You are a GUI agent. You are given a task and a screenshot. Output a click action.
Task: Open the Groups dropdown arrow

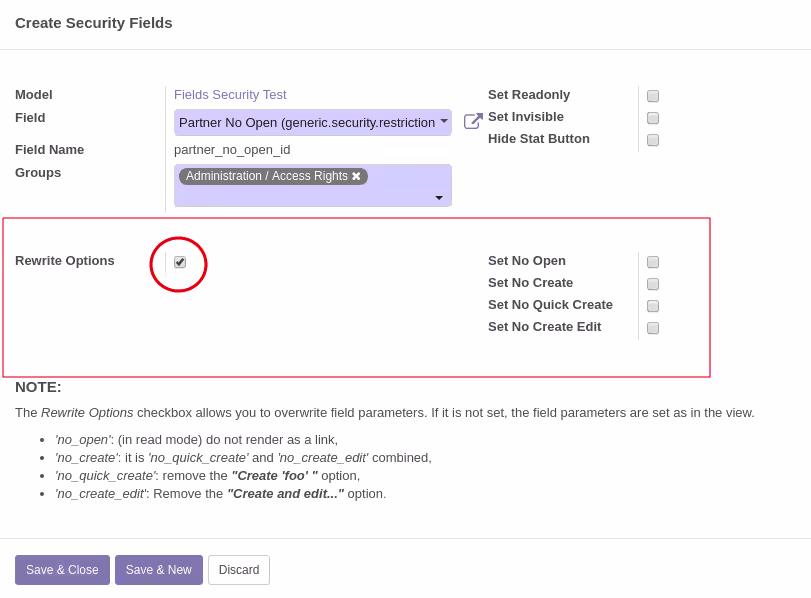[x=439, y=198]
